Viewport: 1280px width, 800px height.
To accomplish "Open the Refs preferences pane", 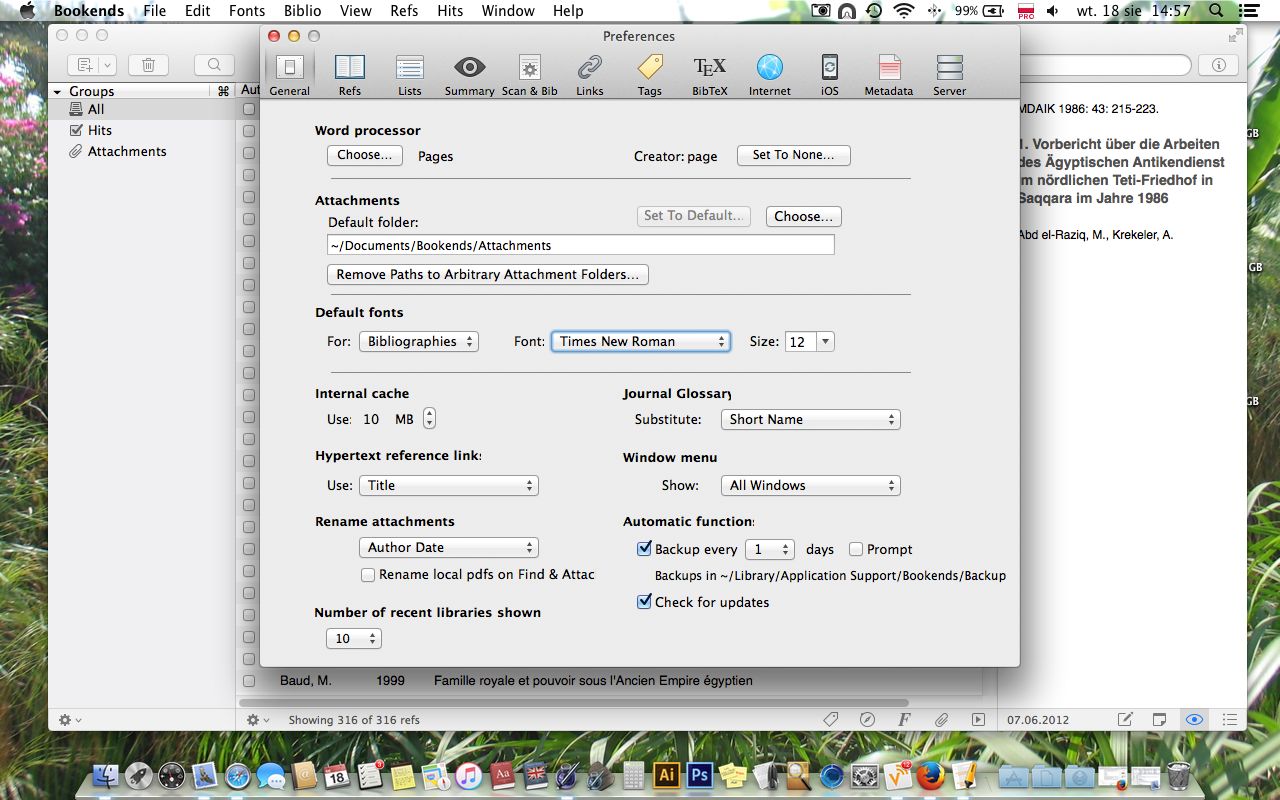I will tap(350, 75).
